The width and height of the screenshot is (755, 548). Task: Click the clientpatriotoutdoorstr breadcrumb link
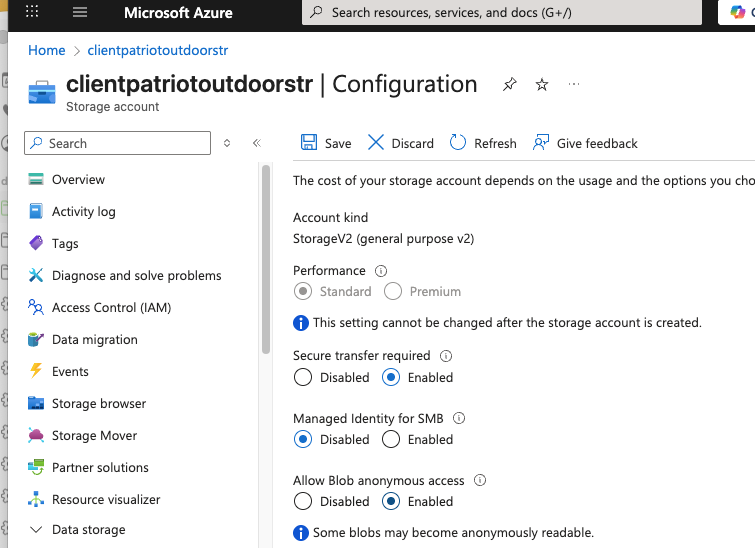pos(150,50)
